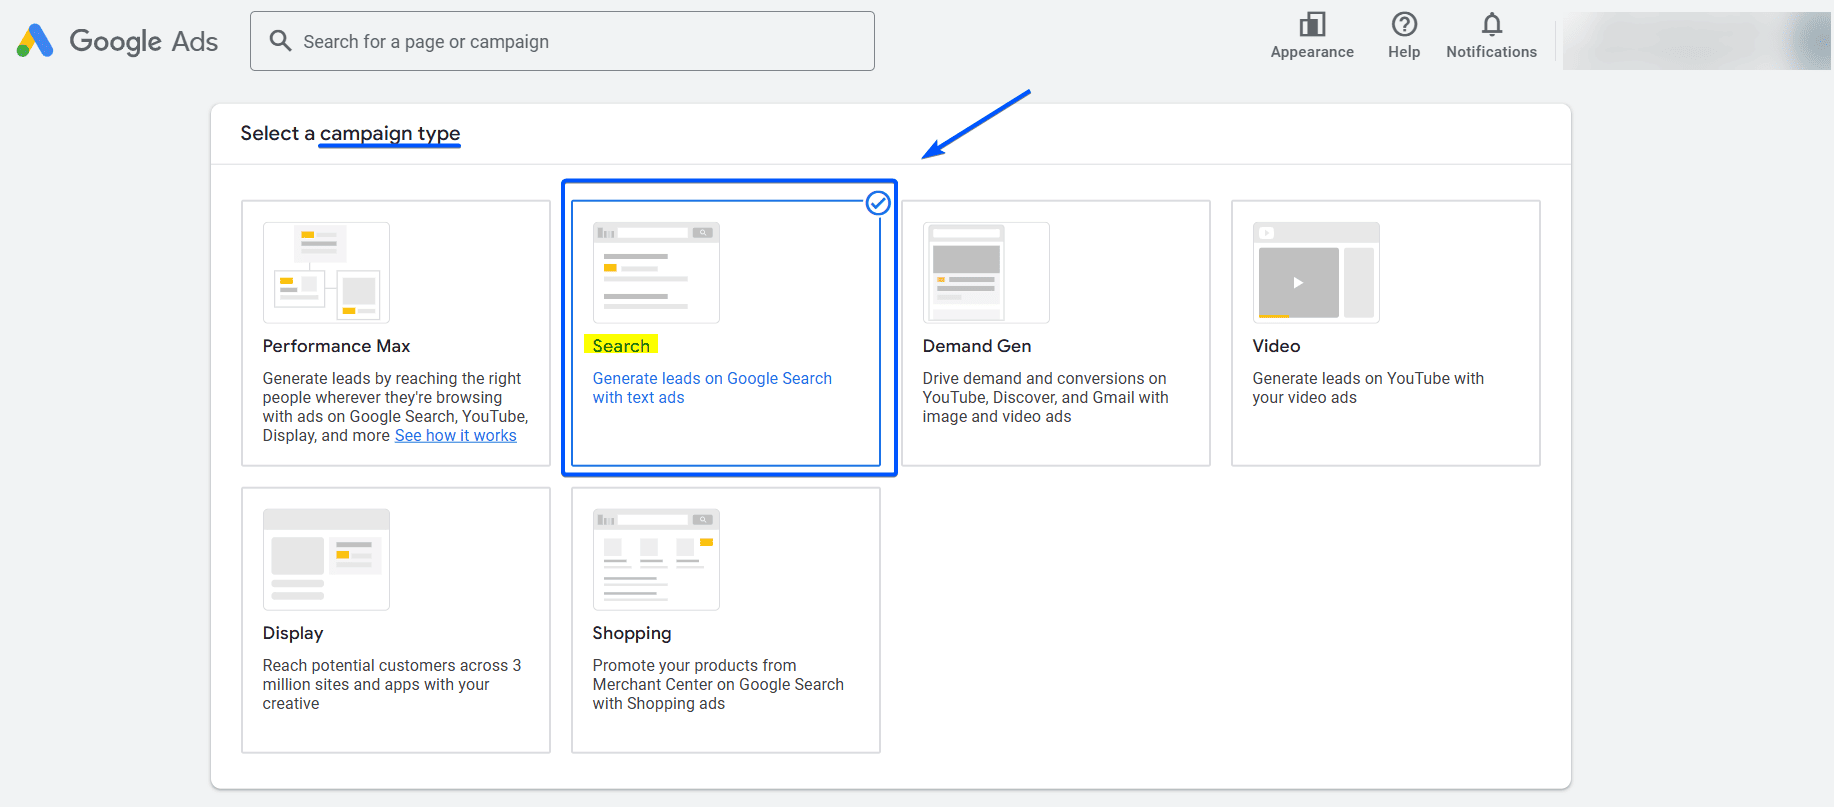
Task: Uncheck the Search campaign checkmark
Action: (x=878, y=203)
